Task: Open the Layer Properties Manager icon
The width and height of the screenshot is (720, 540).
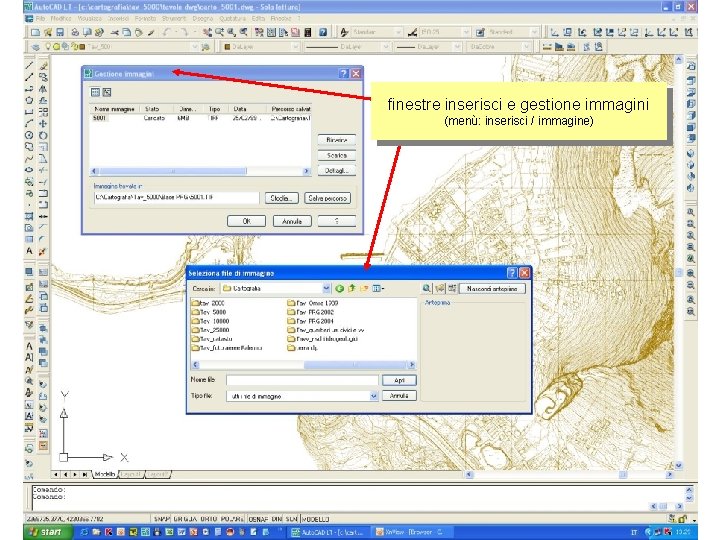Action: [x=35, y=47]
